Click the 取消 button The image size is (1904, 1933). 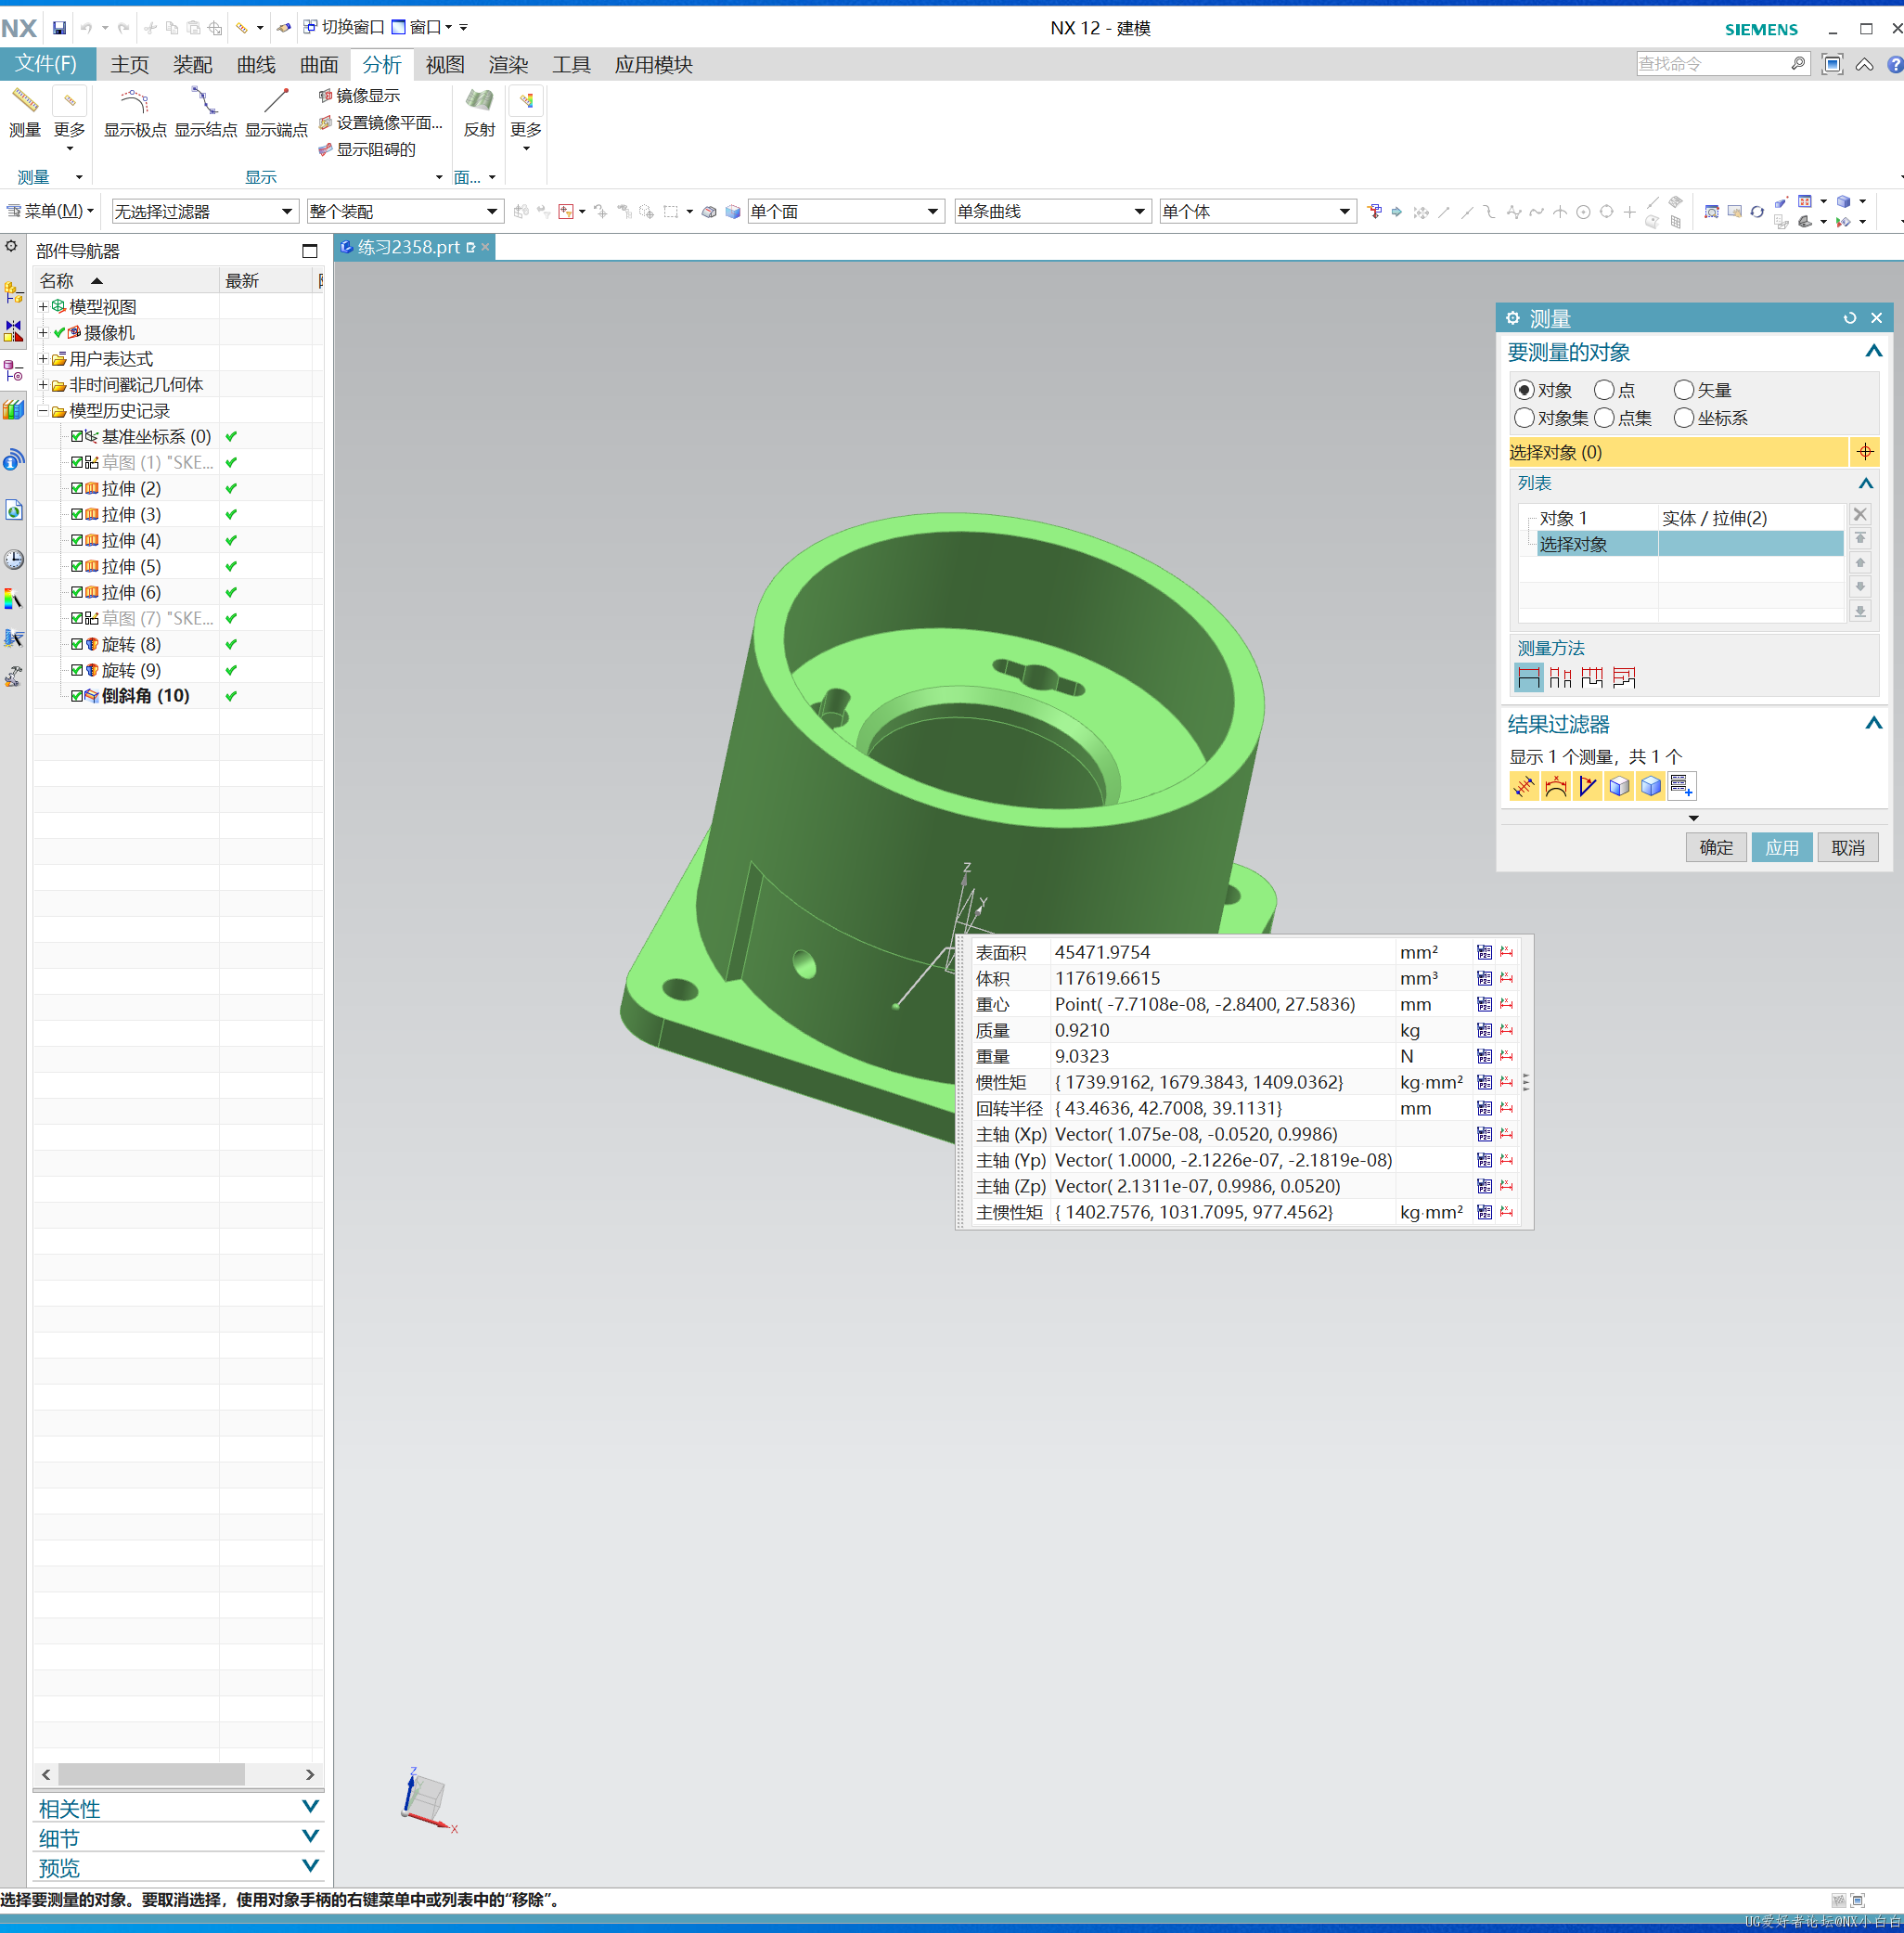point(1847,847)
